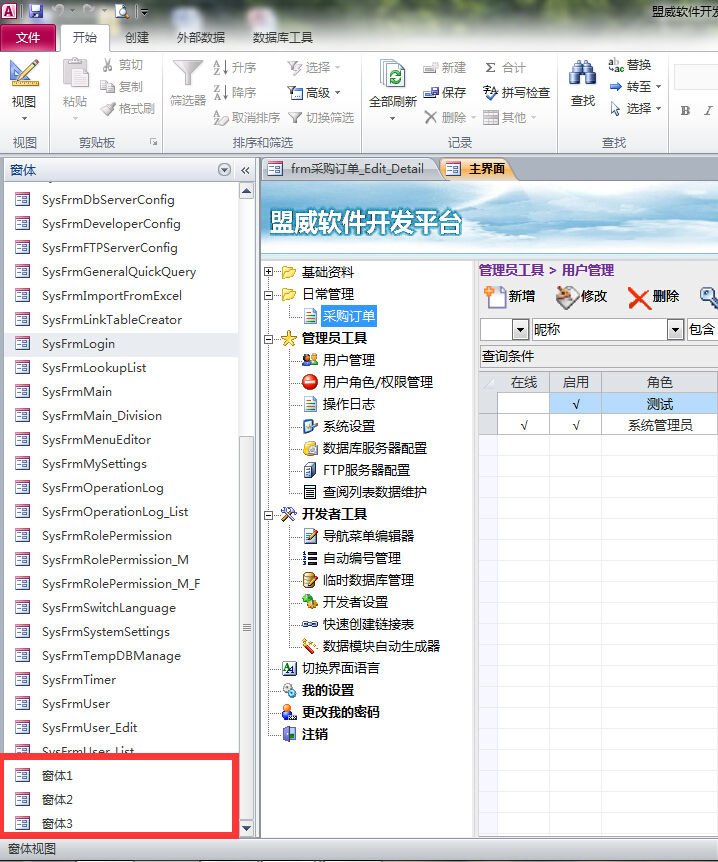The width and height of the screenshot is (718, 862).
Task: Click the Save record (保存) icon
Action: point(431,92)
